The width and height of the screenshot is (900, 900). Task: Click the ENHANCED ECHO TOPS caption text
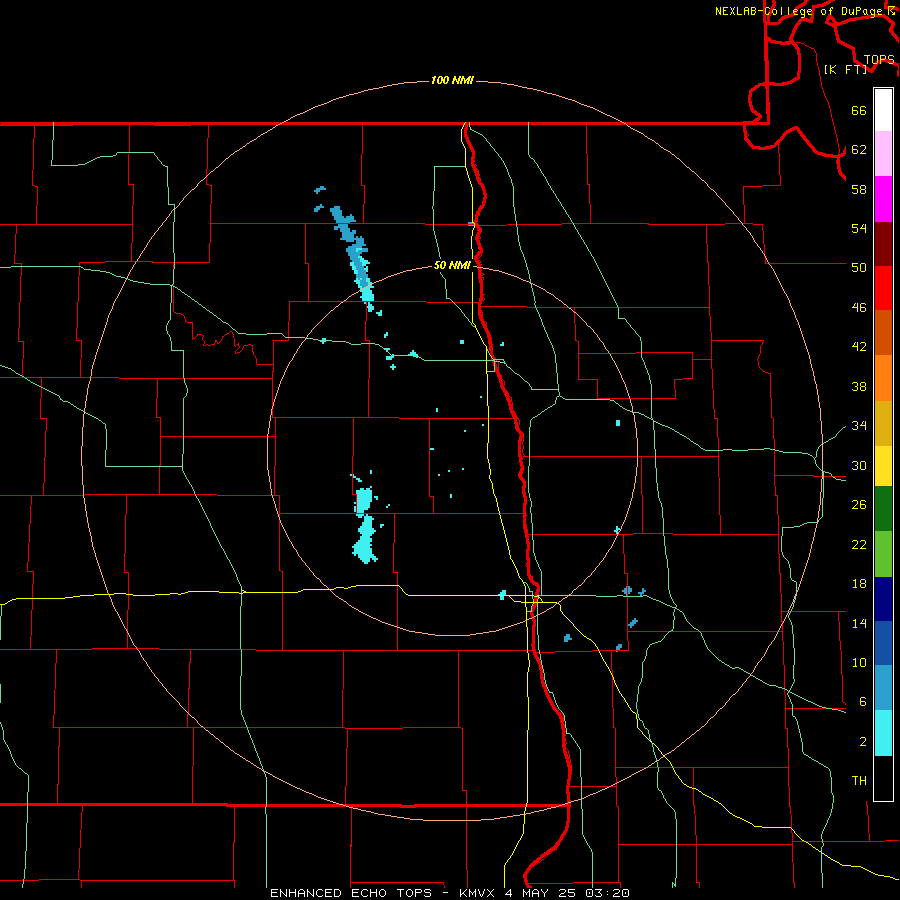pos(351,893)
